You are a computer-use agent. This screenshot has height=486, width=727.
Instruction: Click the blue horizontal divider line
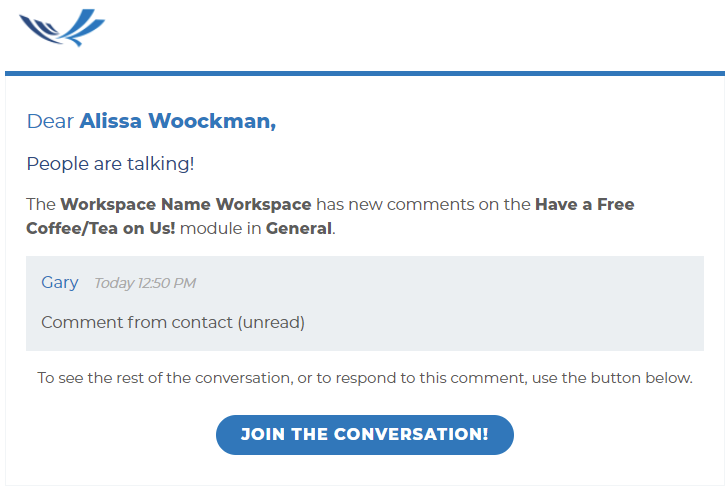click(365, 73)
